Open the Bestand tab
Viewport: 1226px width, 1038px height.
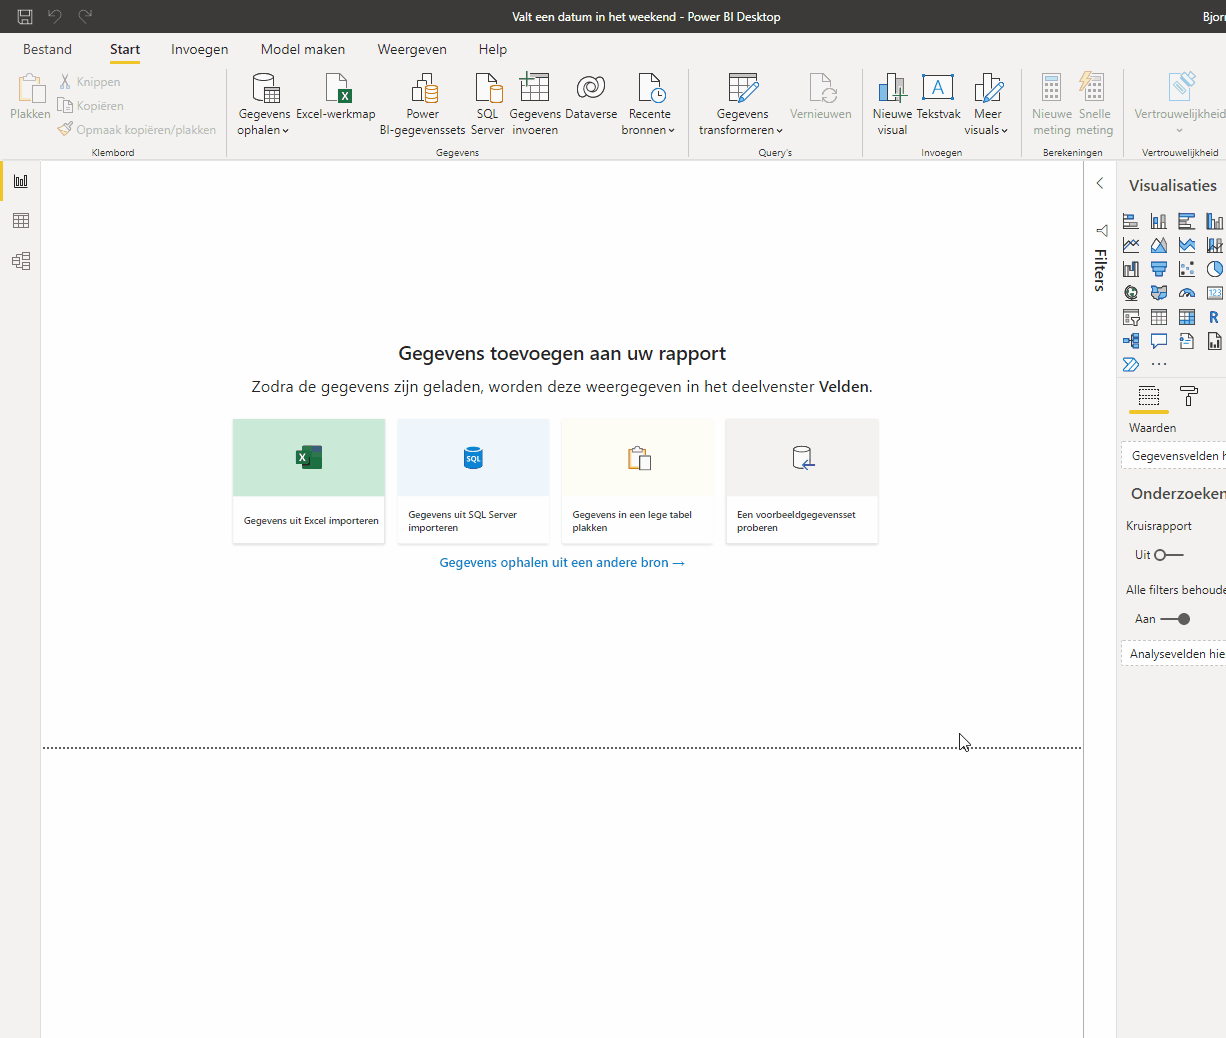click(47, 49)
